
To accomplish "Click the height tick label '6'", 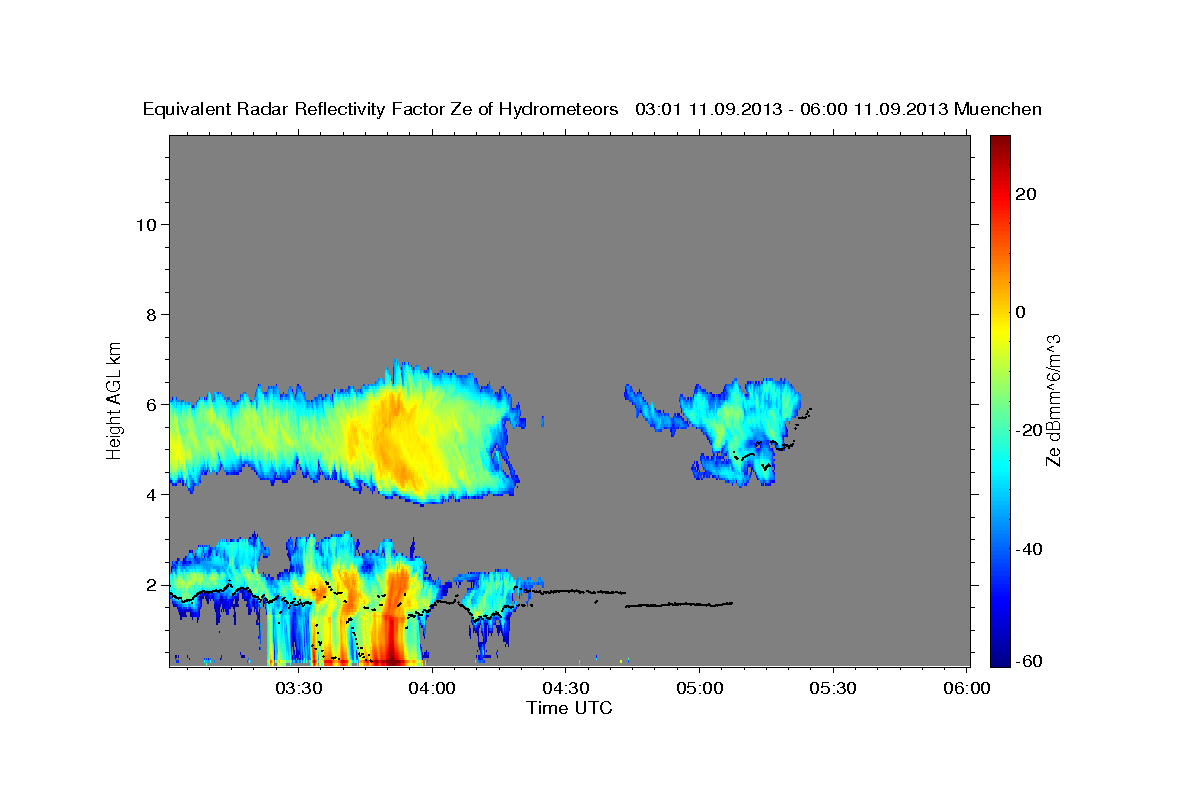I will click(x=152, y=405).
